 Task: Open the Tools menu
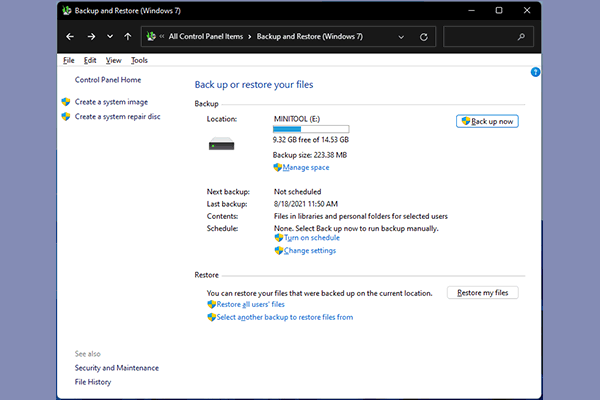coord(139,60)
